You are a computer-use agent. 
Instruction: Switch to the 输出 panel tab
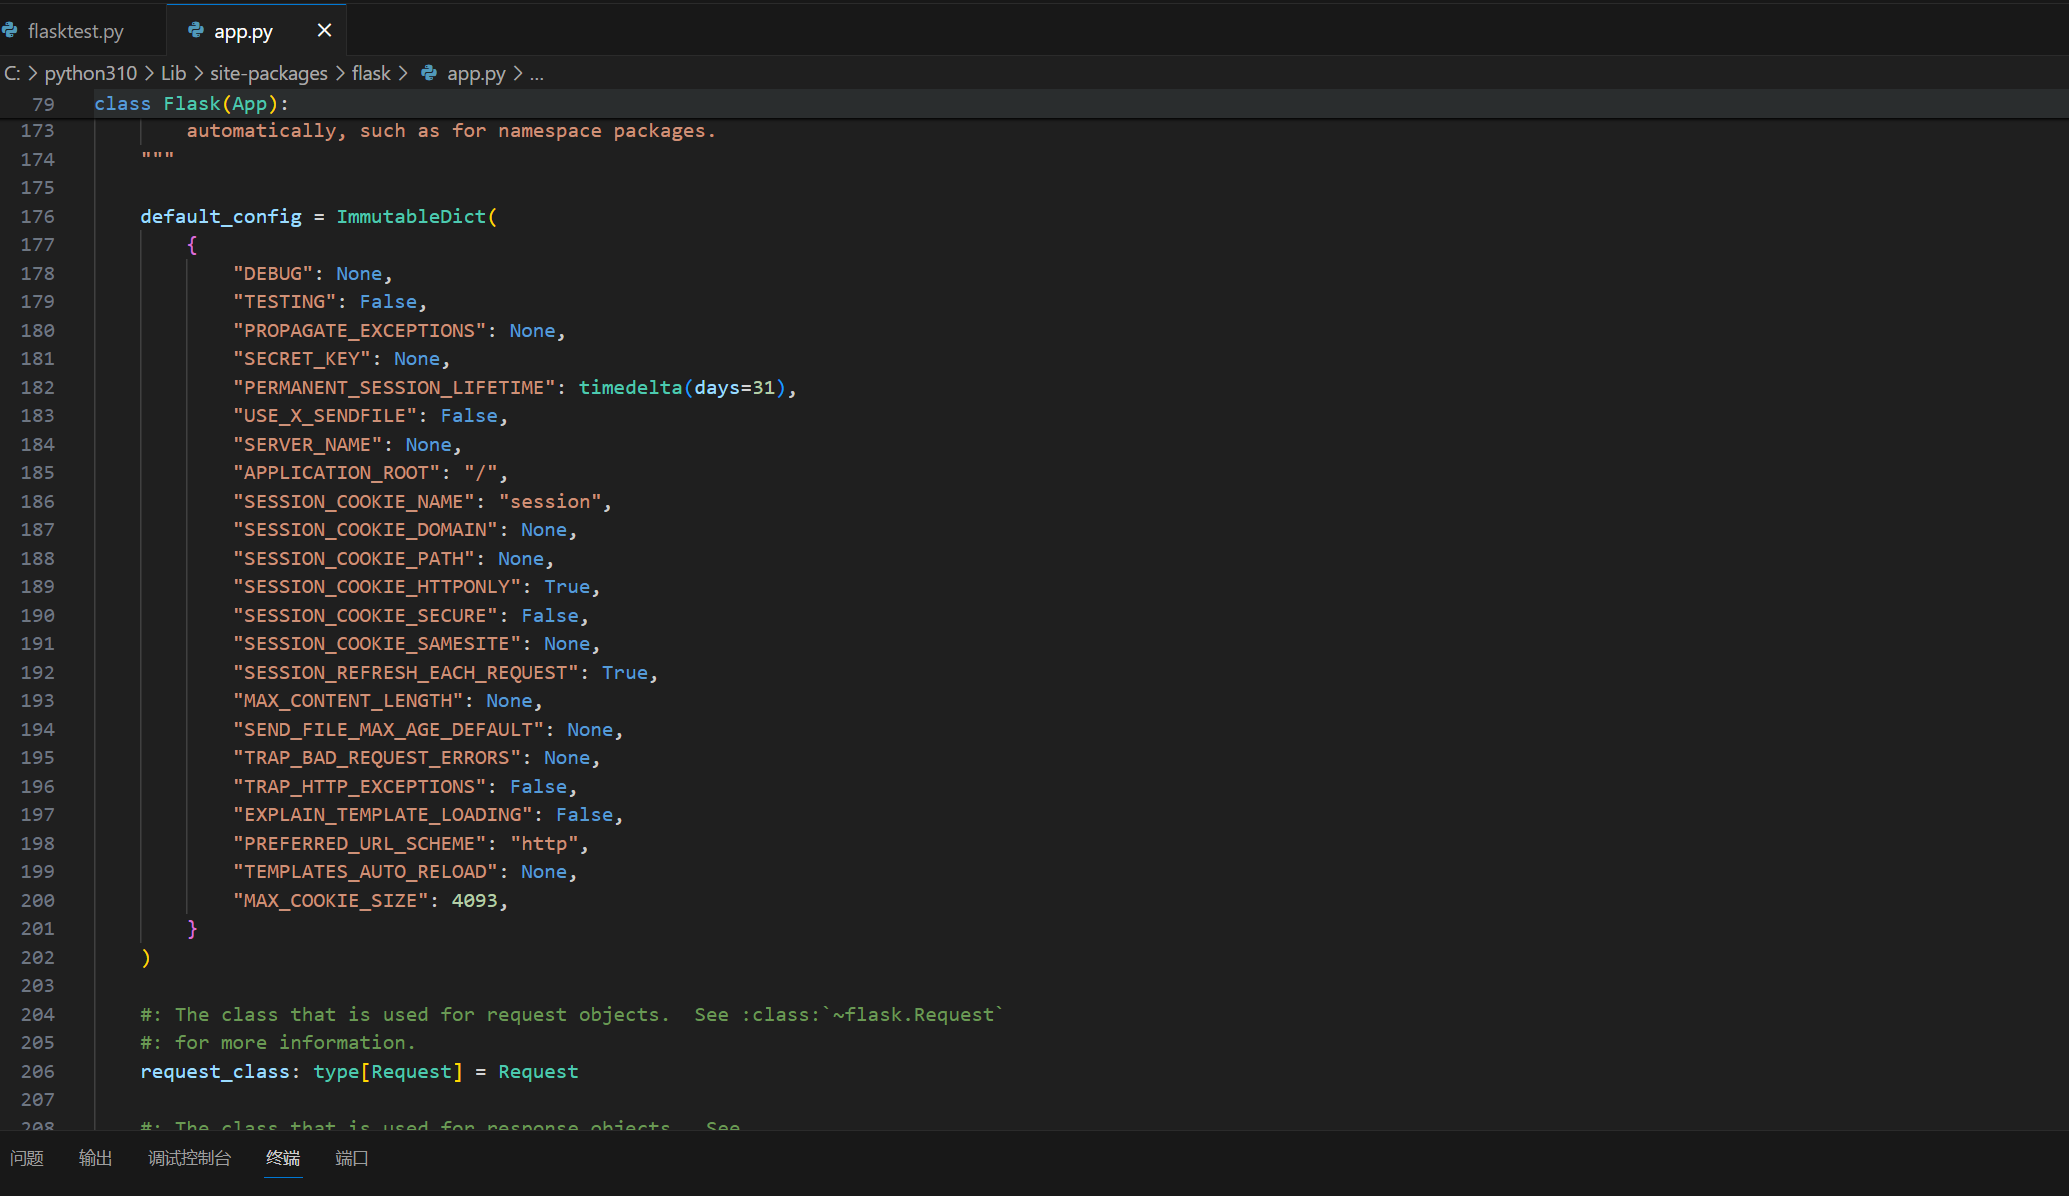[x=96, y=1158]
